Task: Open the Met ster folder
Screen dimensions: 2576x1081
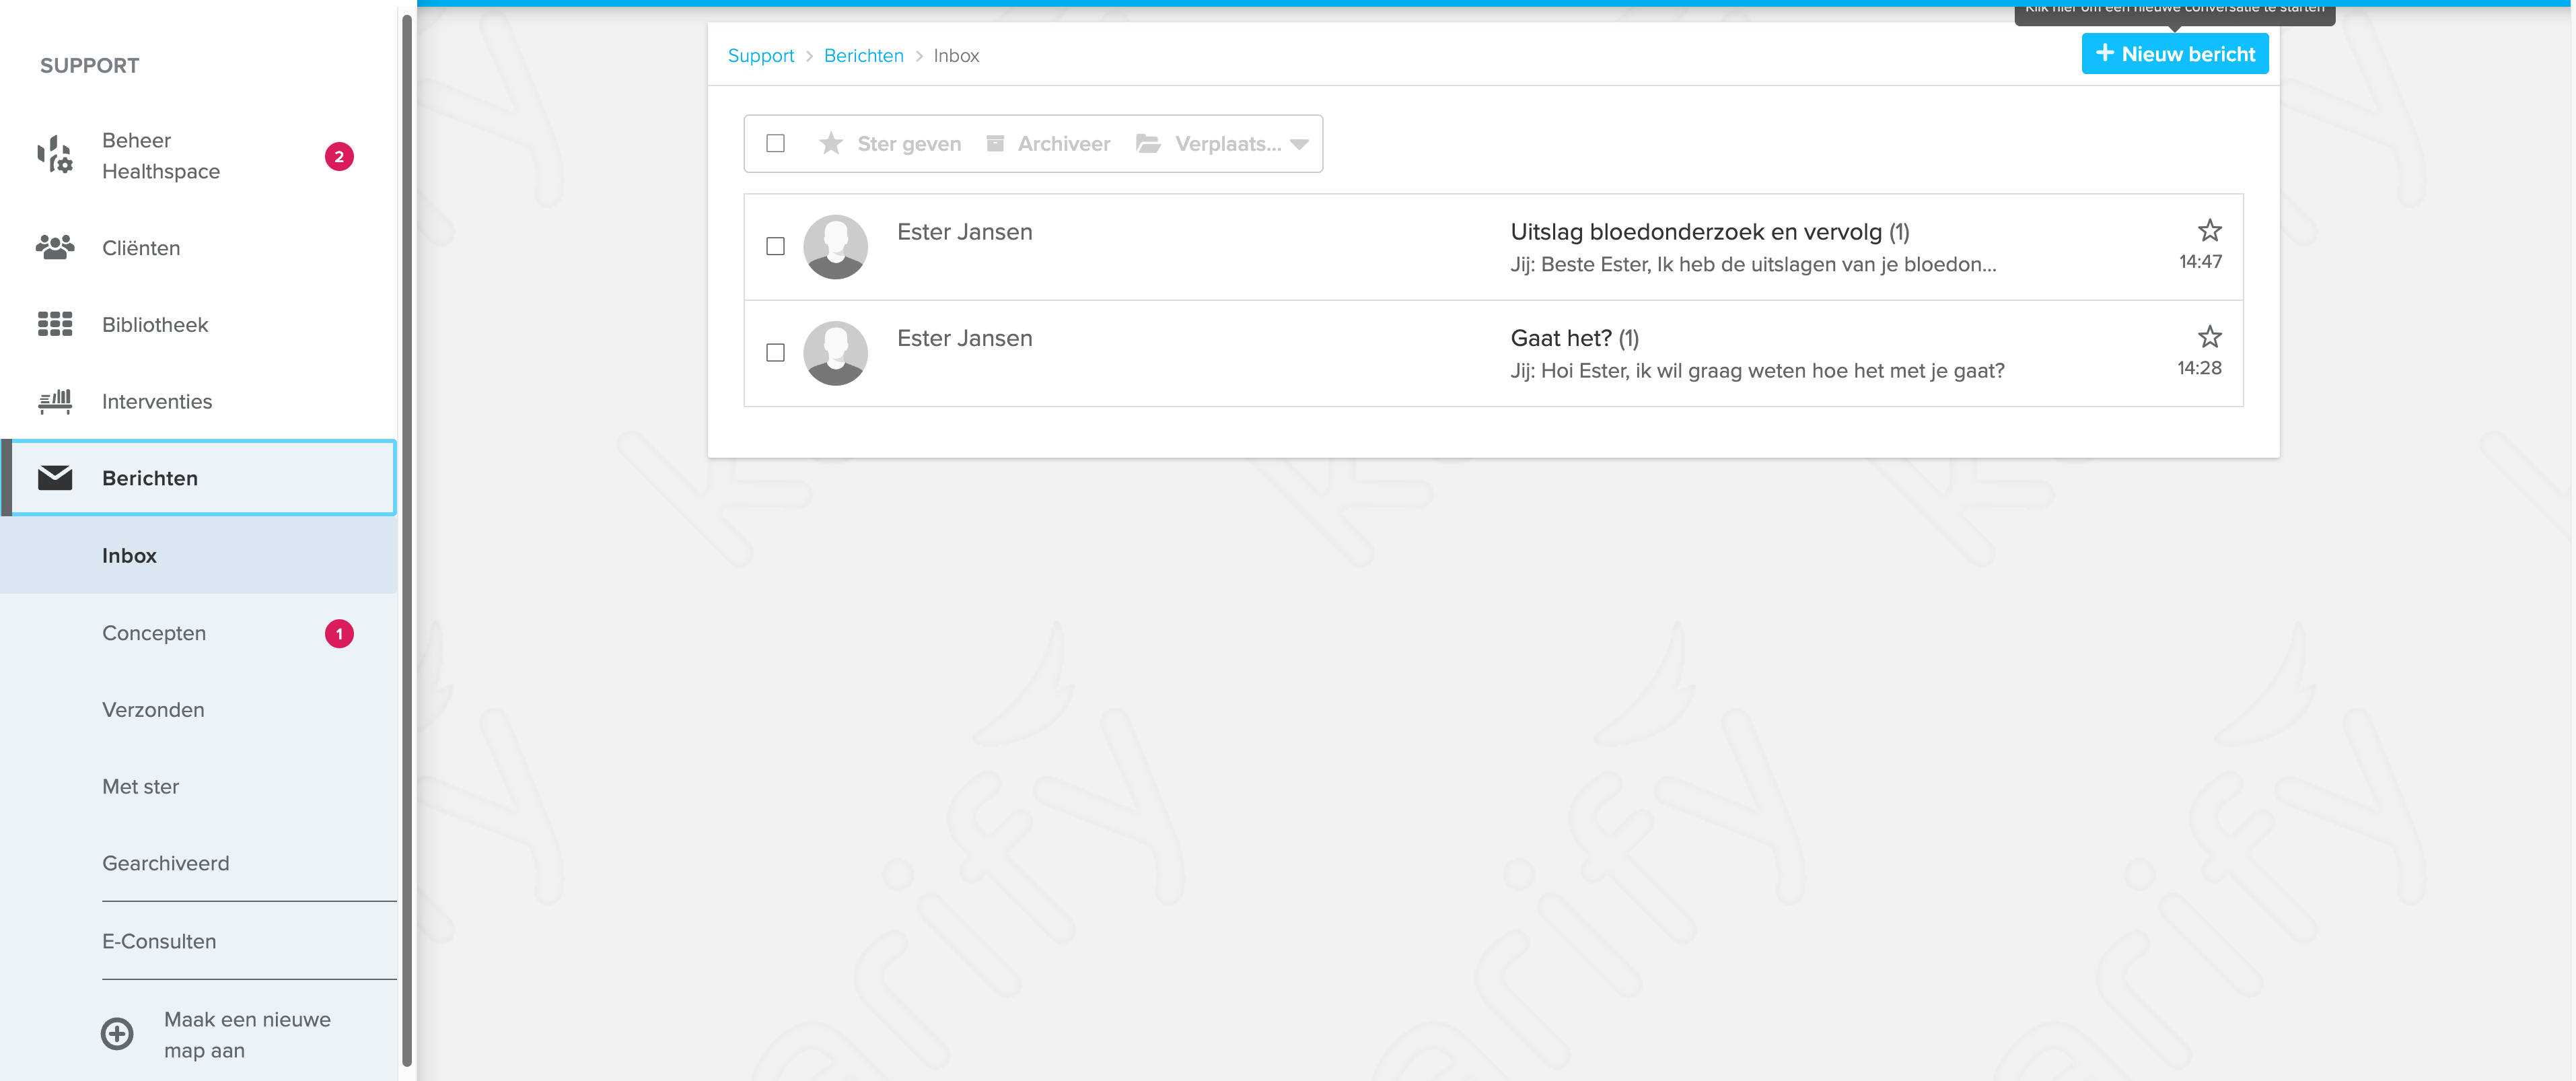Action: (199, 787)
